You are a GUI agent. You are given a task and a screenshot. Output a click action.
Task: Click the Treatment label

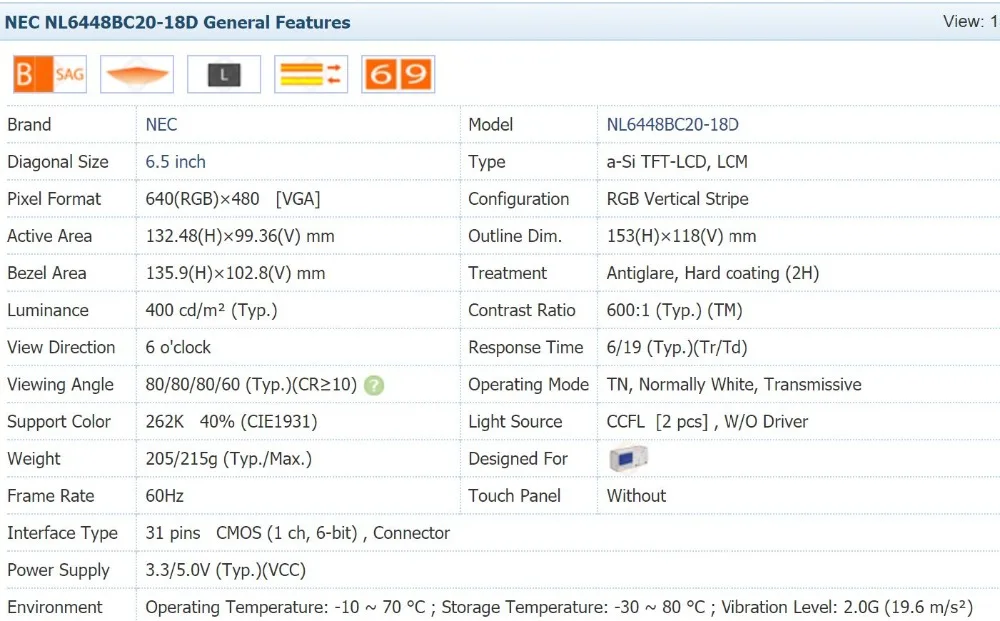pos(508,273)
